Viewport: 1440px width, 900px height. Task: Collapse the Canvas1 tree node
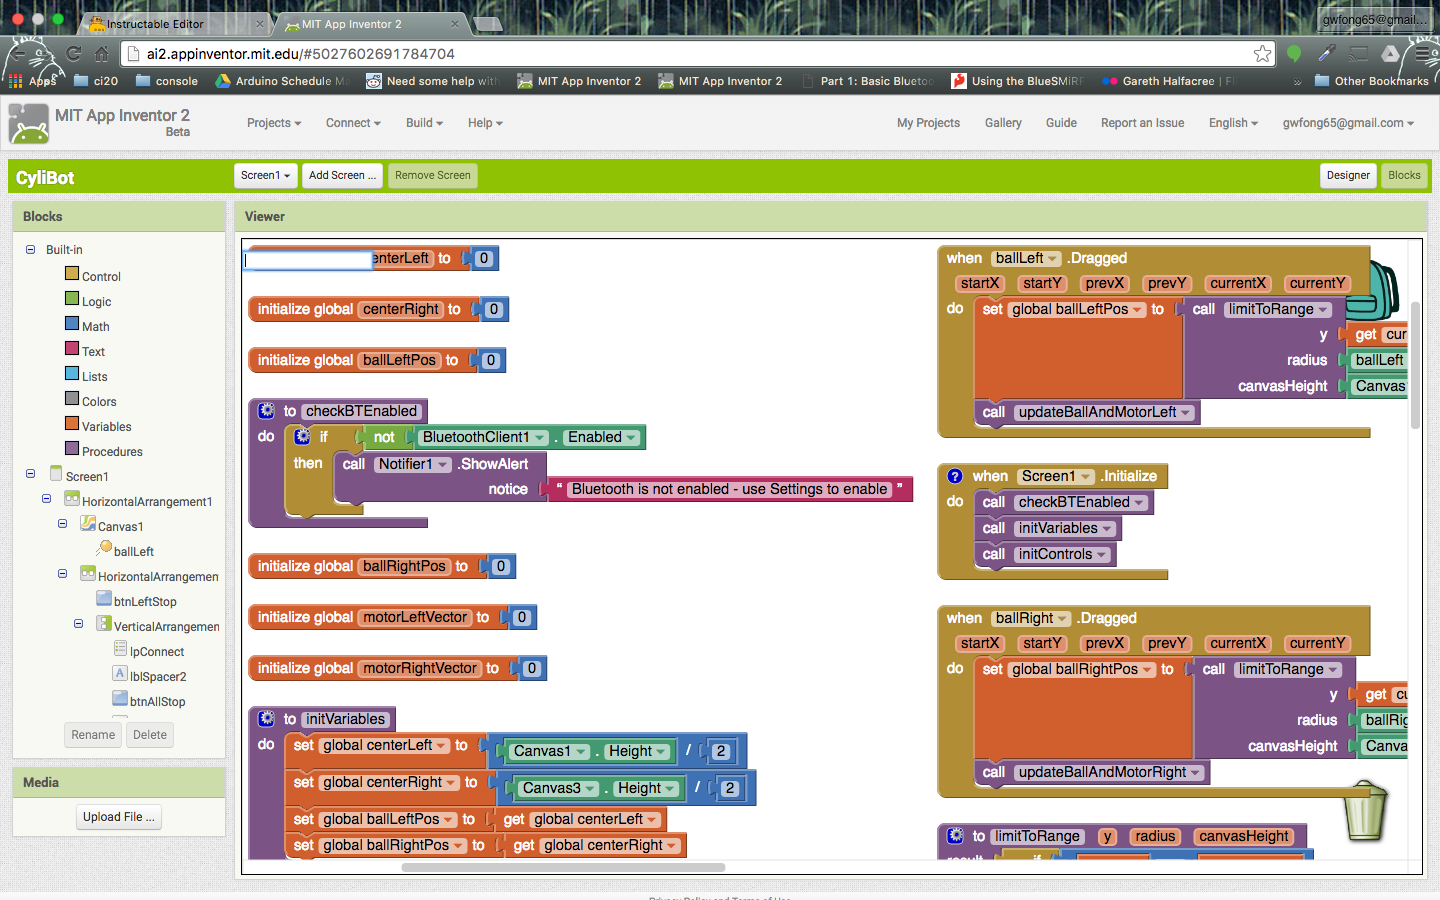[62, 524]
